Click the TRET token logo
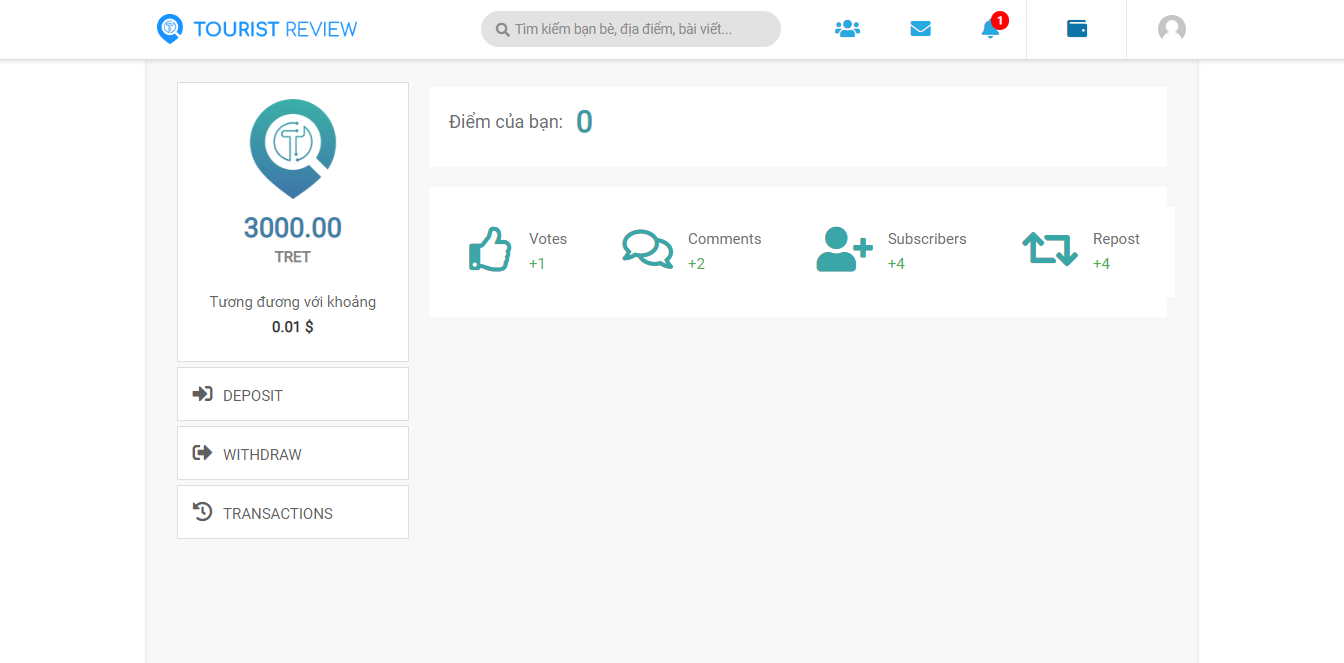1344x663 pixels. pyautogui.click(x=293, y=148)
